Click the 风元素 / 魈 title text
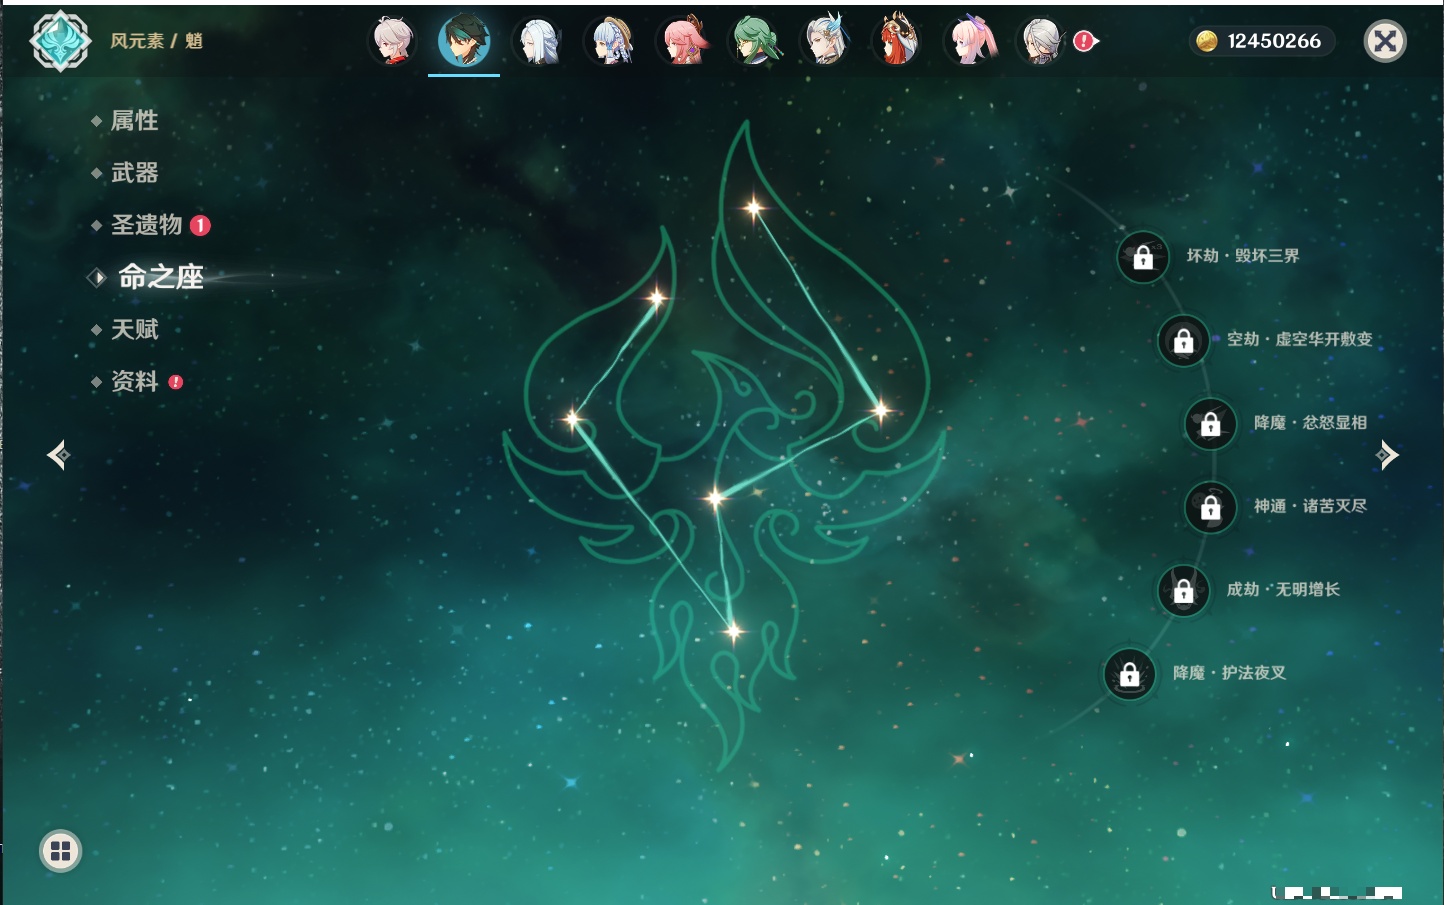This screenshot has width=1444, height=905. pyautogui.click(x=156, y=41)
